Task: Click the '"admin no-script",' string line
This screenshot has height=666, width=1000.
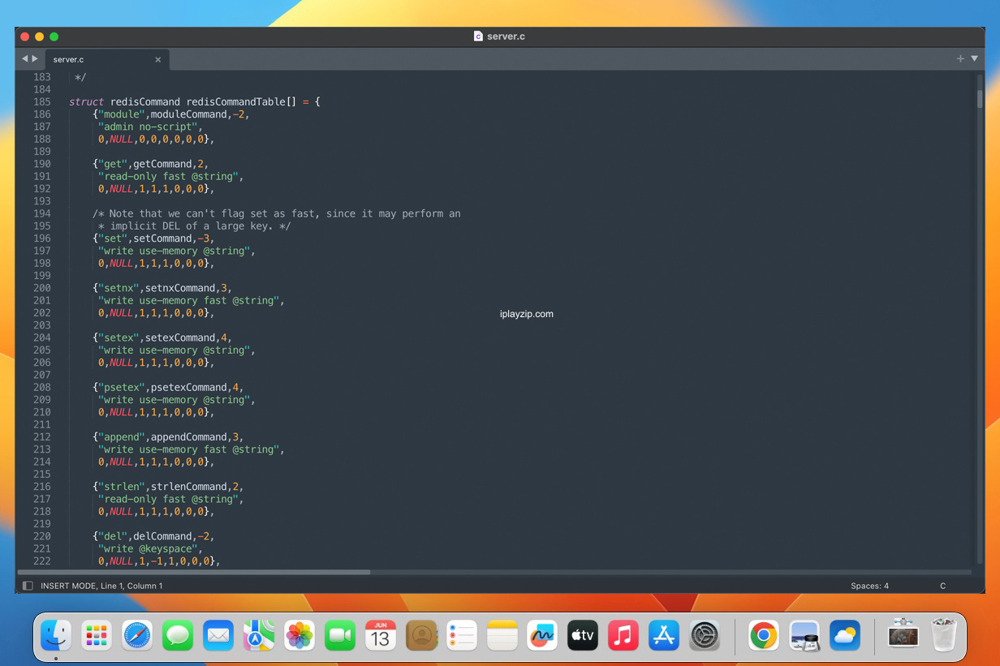Action: click(150, 127)
